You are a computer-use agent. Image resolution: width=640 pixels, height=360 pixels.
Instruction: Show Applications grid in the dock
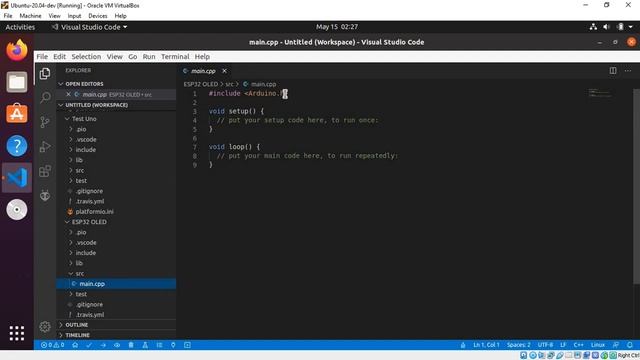[17, 333]
